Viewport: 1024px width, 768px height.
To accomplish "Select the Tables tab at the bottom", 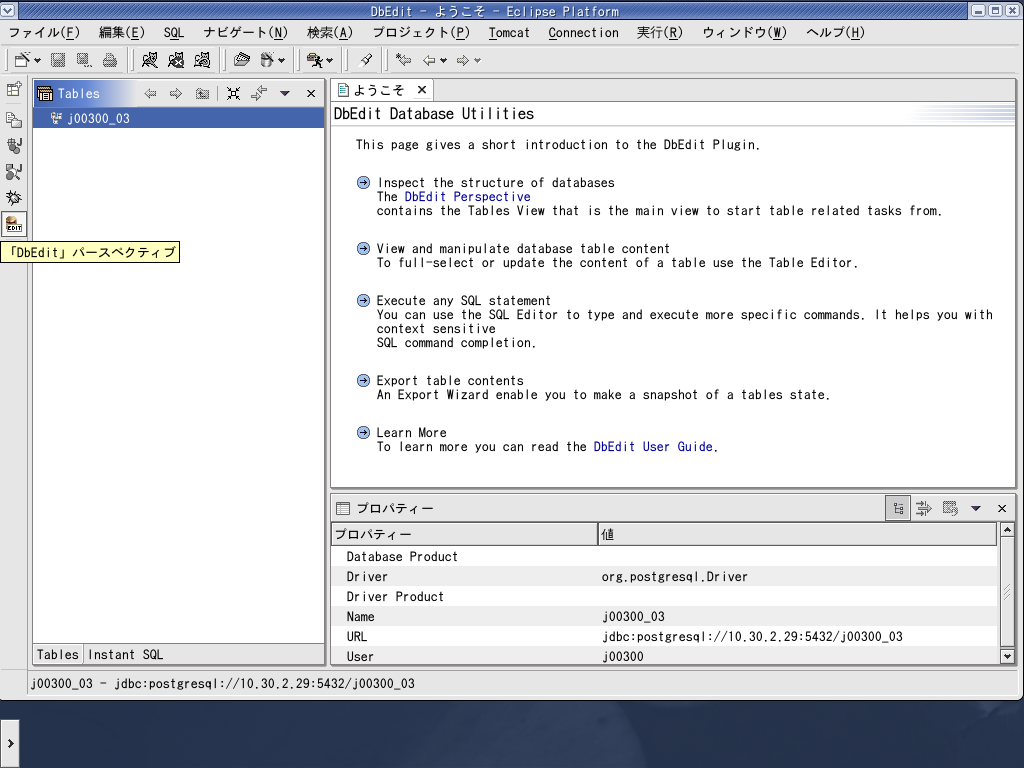I will tap(57, 654).
